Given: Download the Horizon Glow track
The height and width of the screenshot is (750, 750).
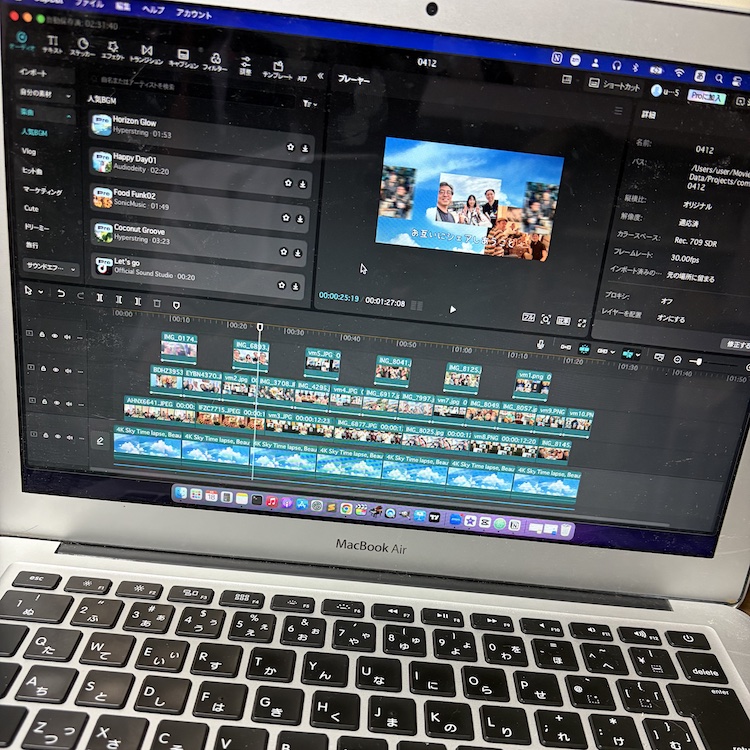Looking at the screenshot, I should [305, 149].
